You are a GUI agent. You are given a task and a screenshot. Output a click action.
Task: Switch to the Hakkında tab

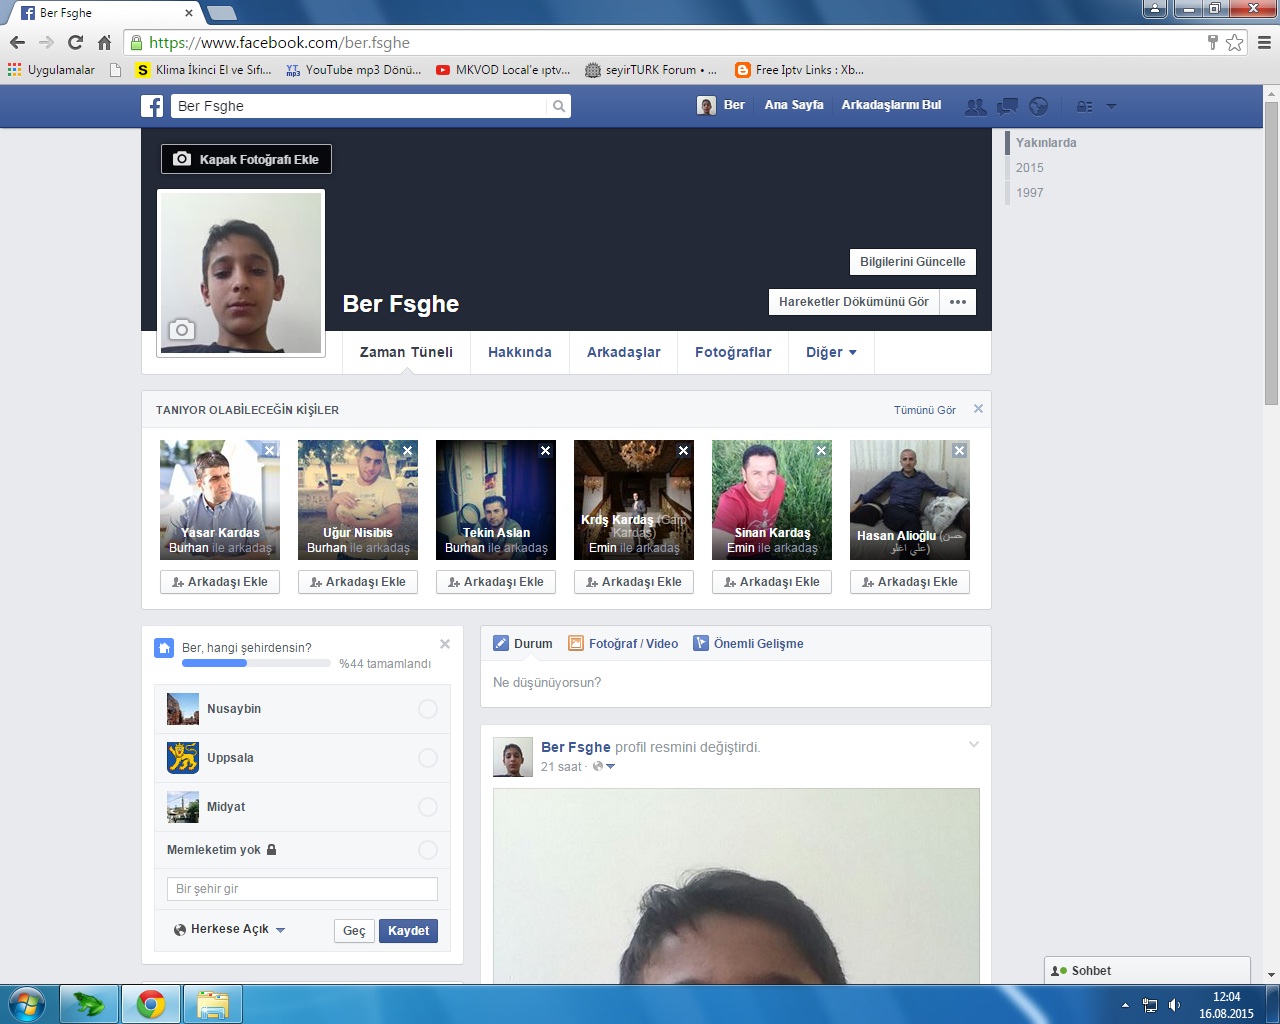(520, 352)
